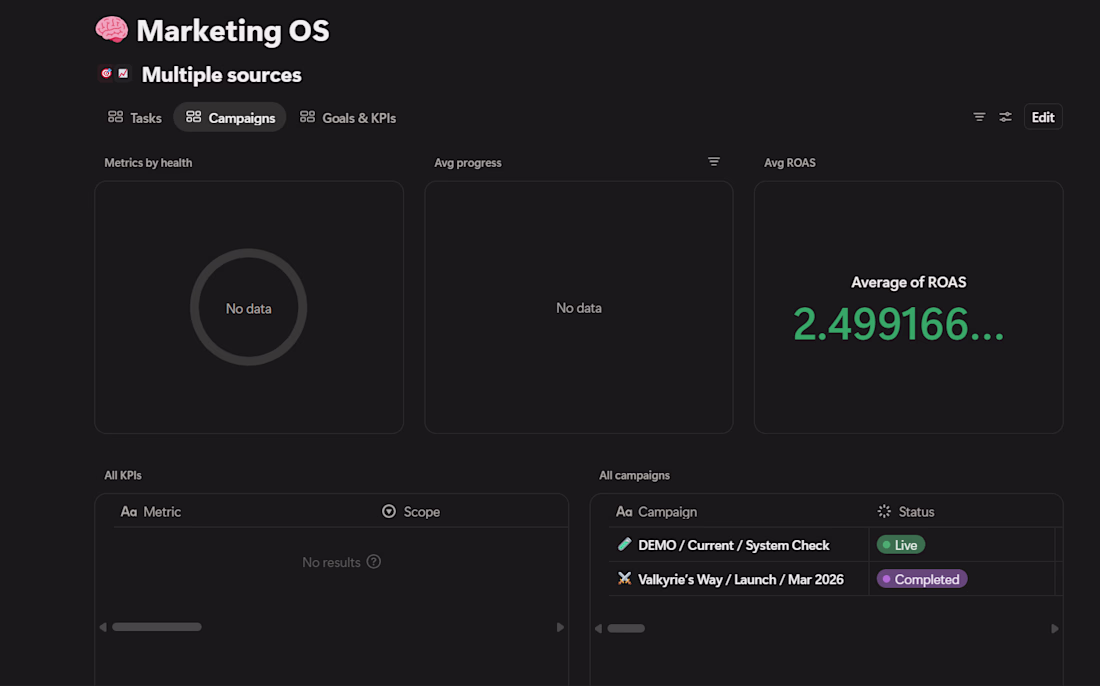Open the Metric column header menu
This screenshot has width=1100, height=686.
pyautogui.click(x=151, y=511)
